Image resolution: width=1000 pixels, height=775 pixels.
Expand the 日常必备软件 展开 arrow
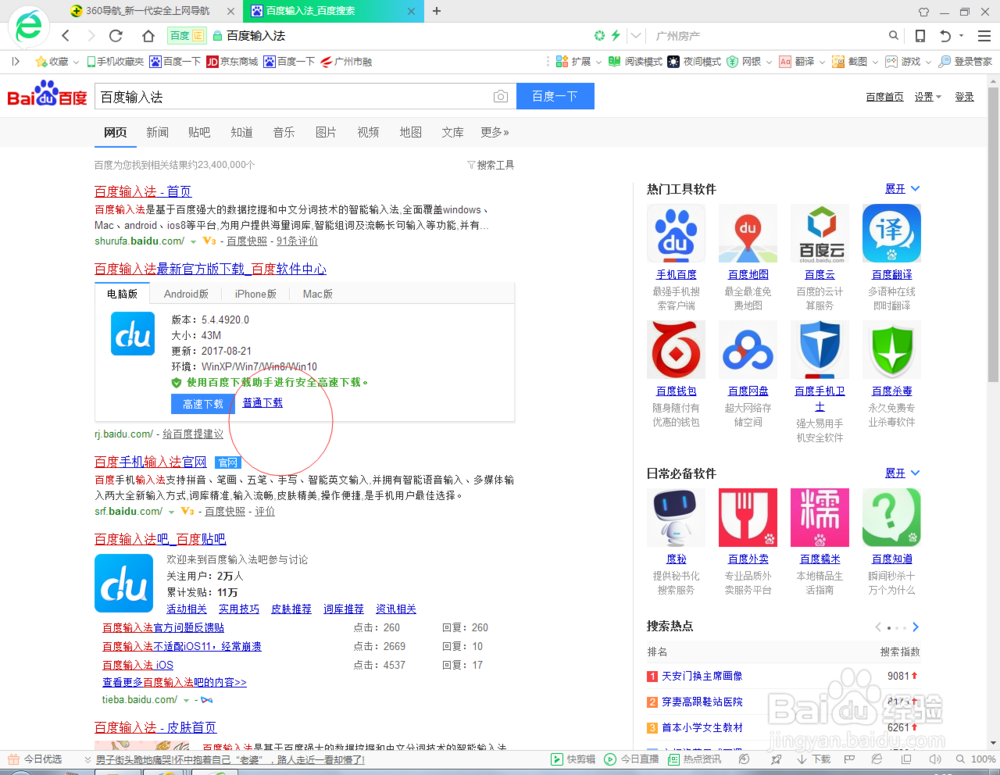click(915, 473)
